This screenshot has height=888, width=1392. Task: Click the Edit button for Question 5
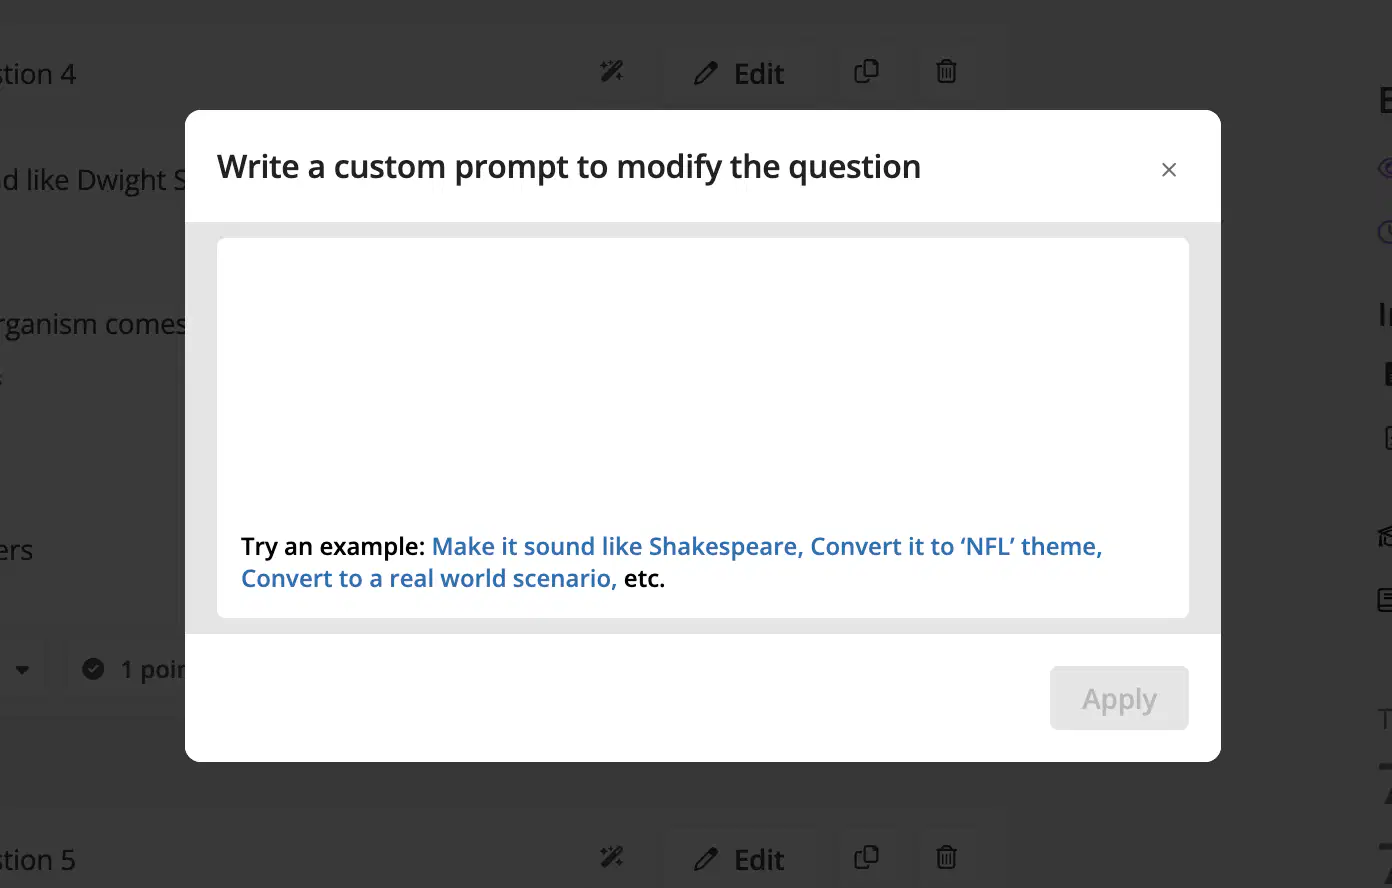(x=740, y=860)
